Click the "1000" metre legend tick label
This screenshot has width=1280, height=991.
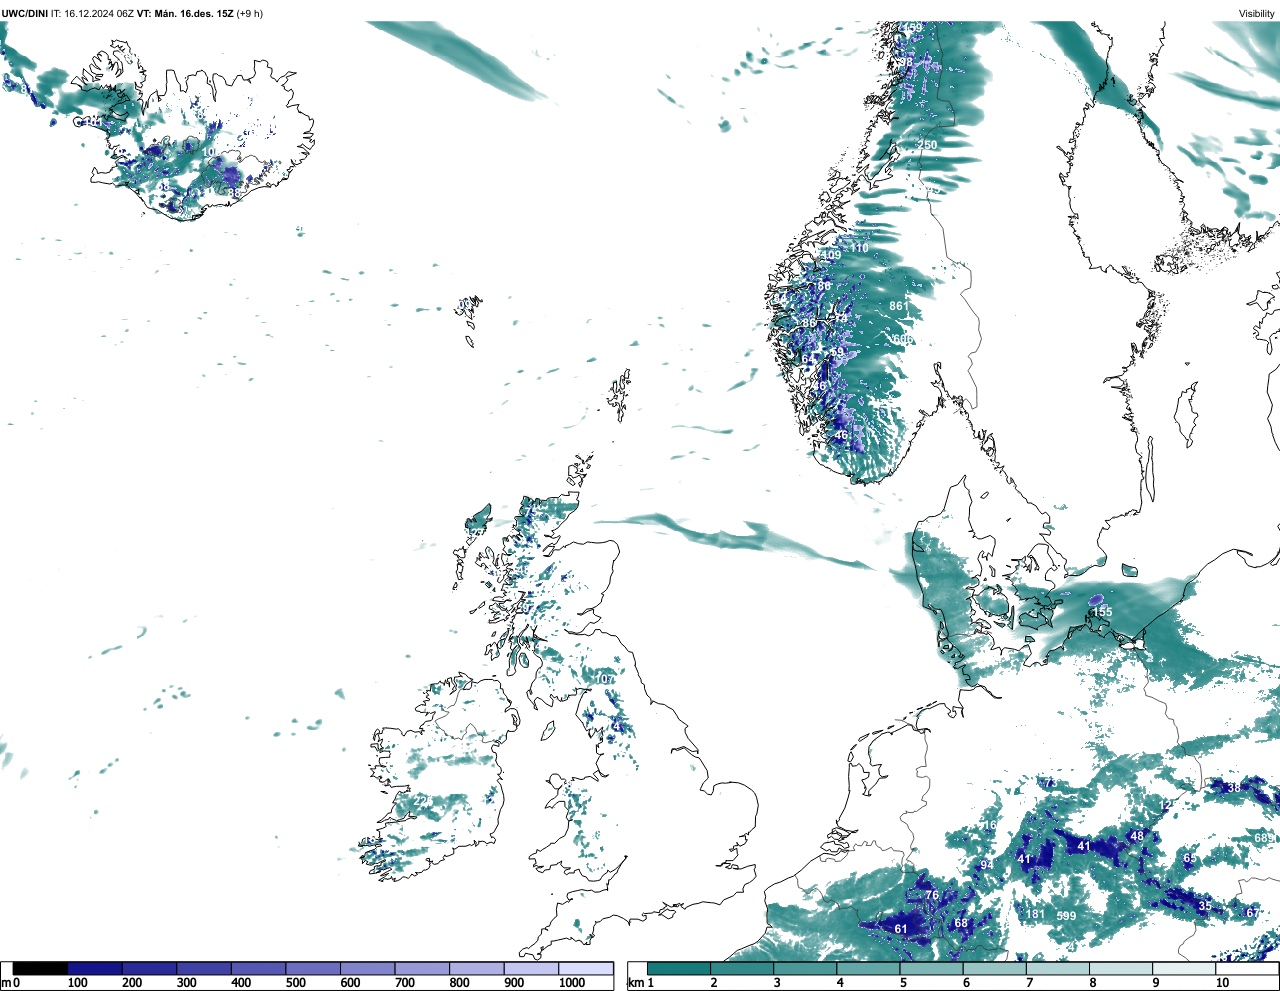tap(571, 983)
